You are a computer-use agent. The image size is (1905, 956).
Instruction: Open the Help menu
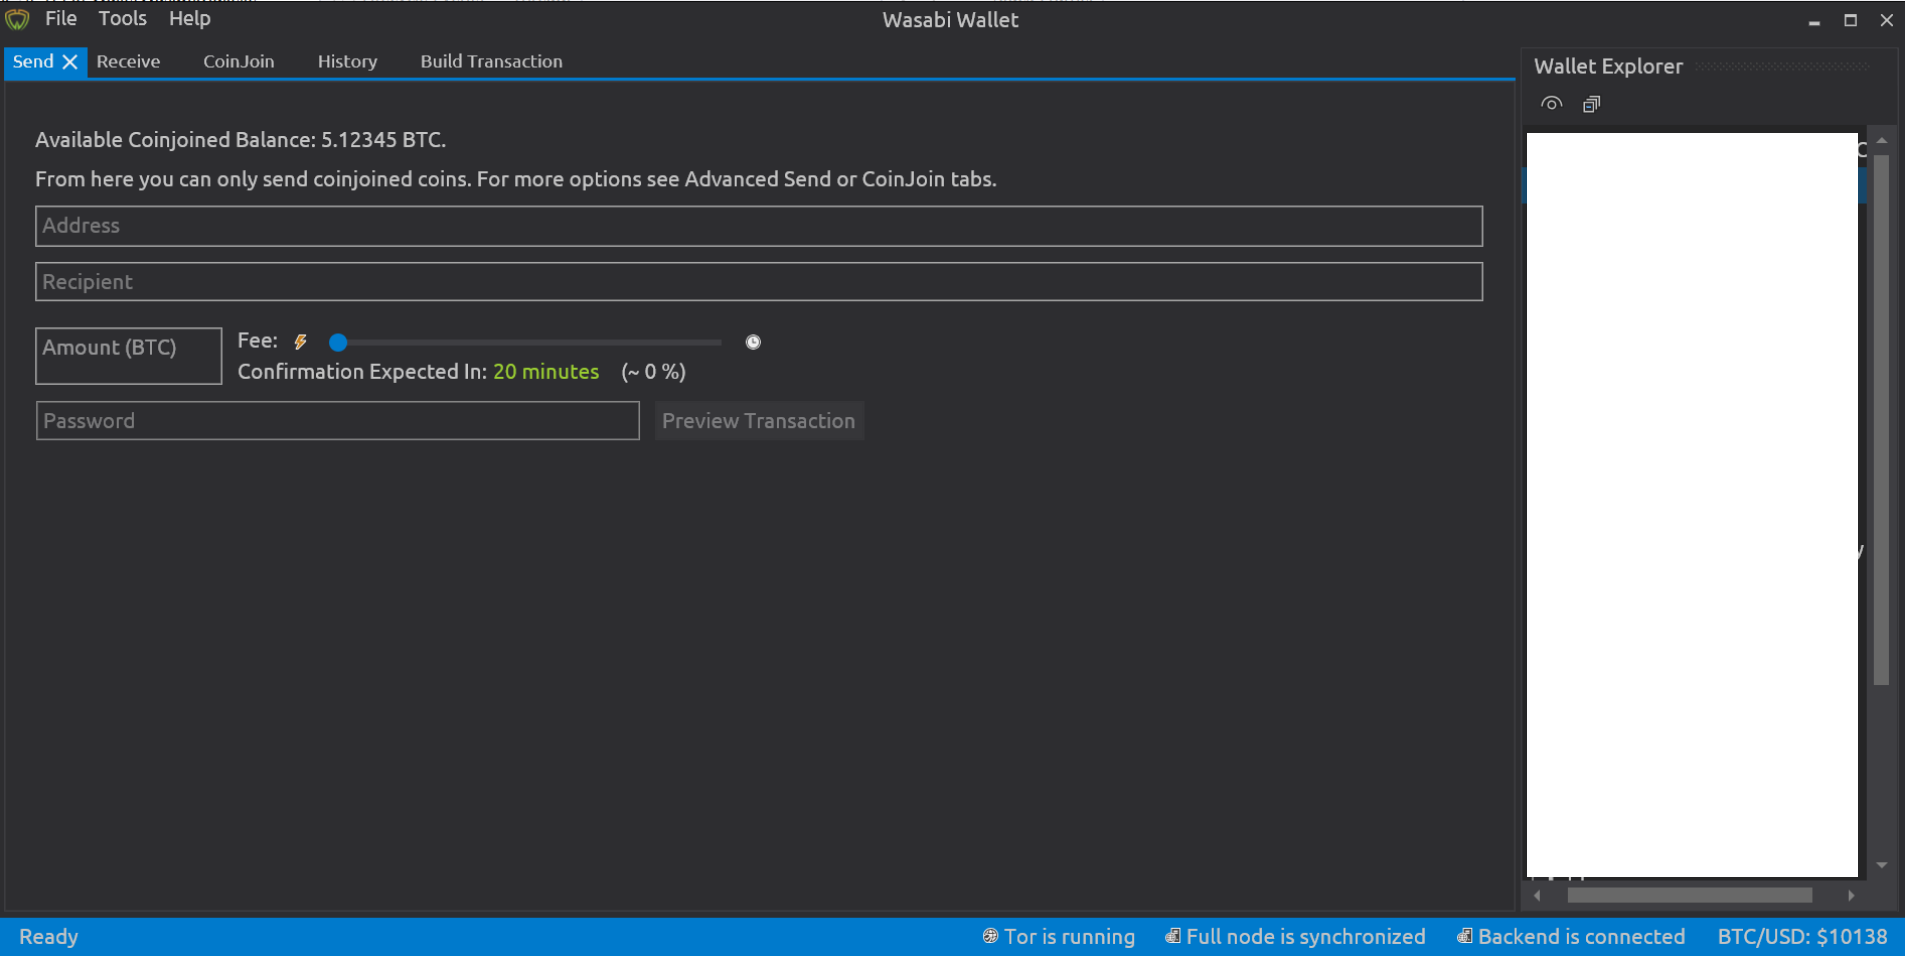pos(189,19)
